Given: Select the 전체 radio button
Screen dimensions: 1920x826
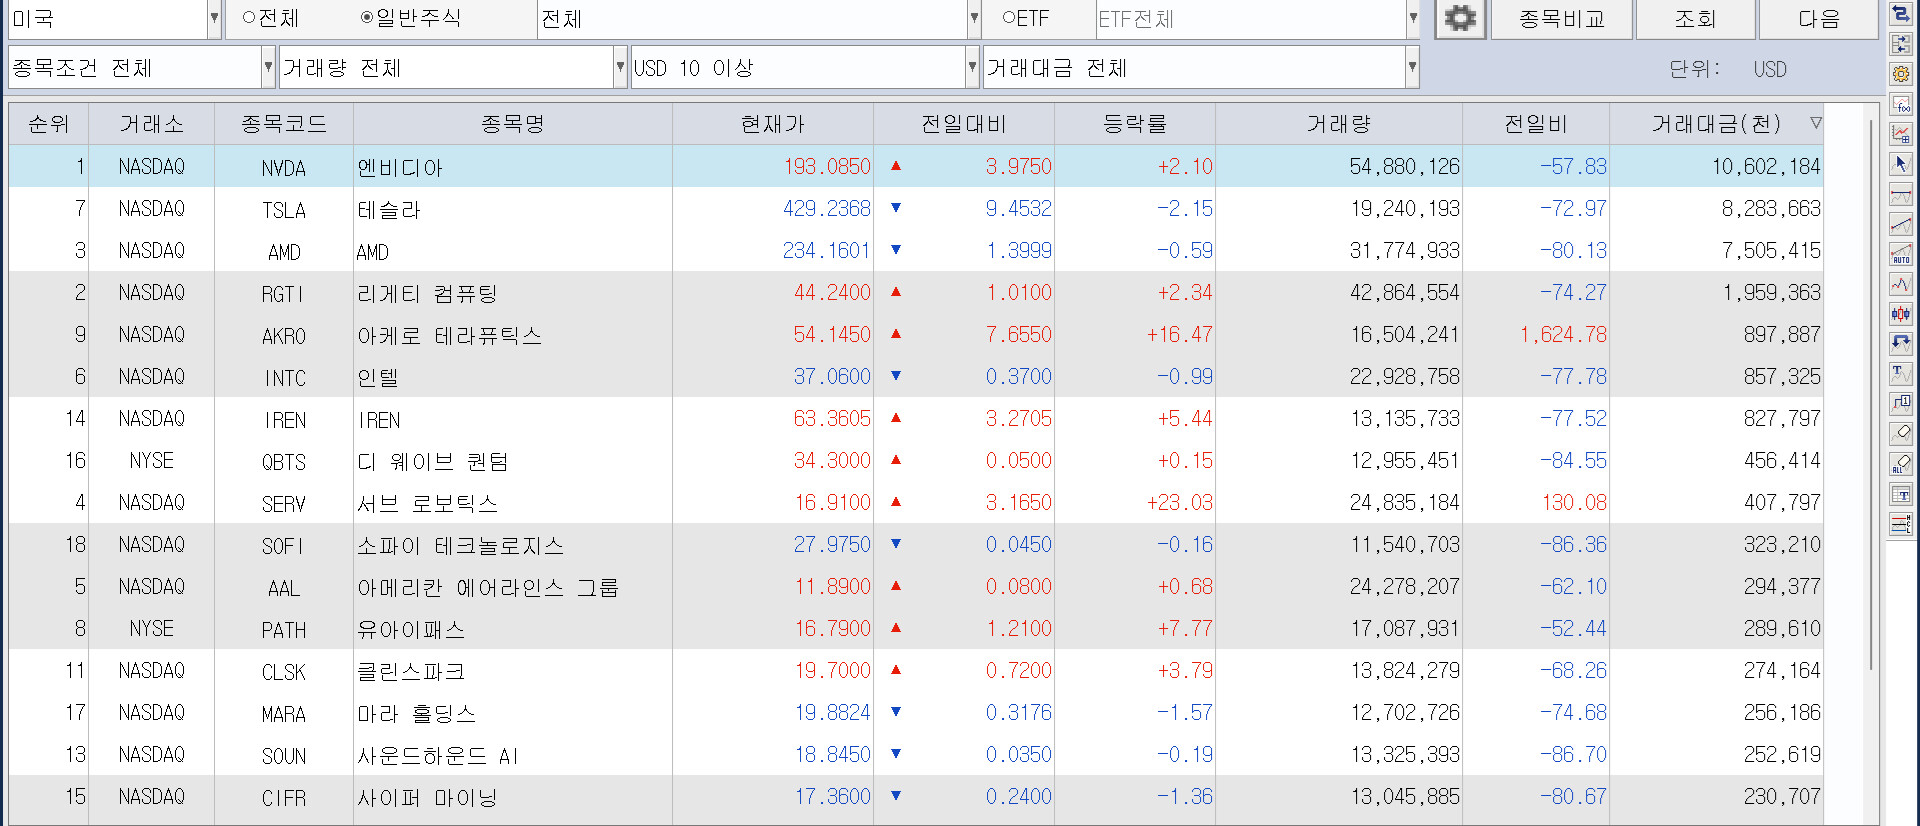Looking at the screenshot, I should point(249,18).
